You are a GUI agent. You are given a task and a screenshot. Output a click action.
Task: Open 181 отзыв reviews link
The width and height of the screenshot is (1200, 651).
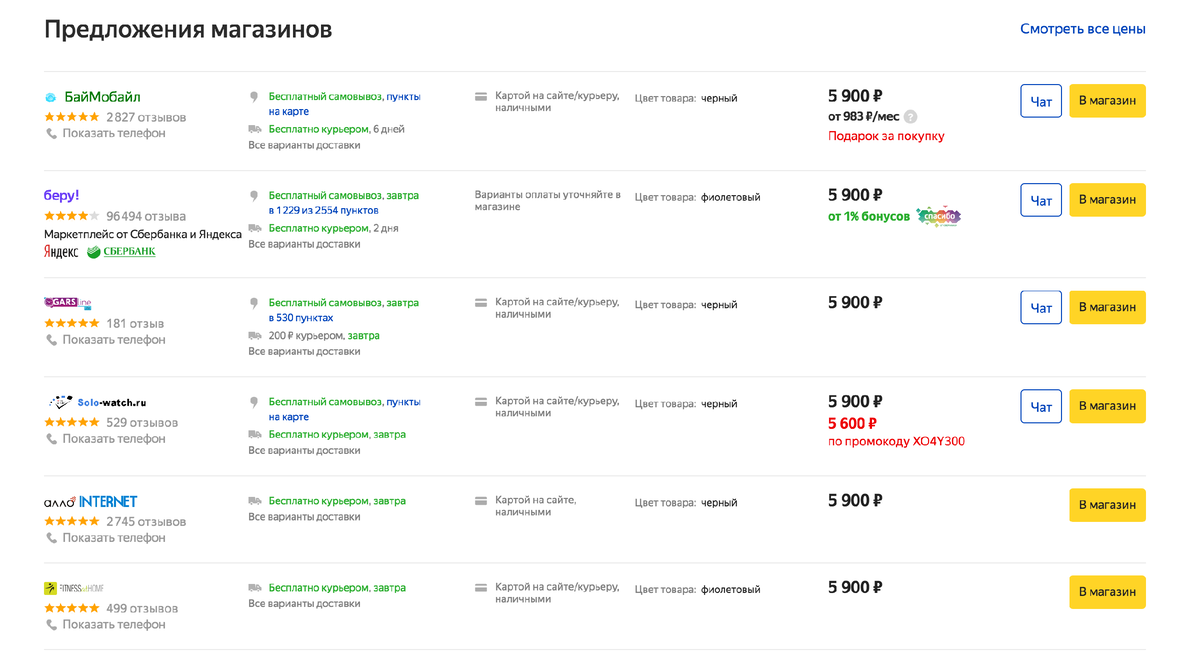[135, 324]
